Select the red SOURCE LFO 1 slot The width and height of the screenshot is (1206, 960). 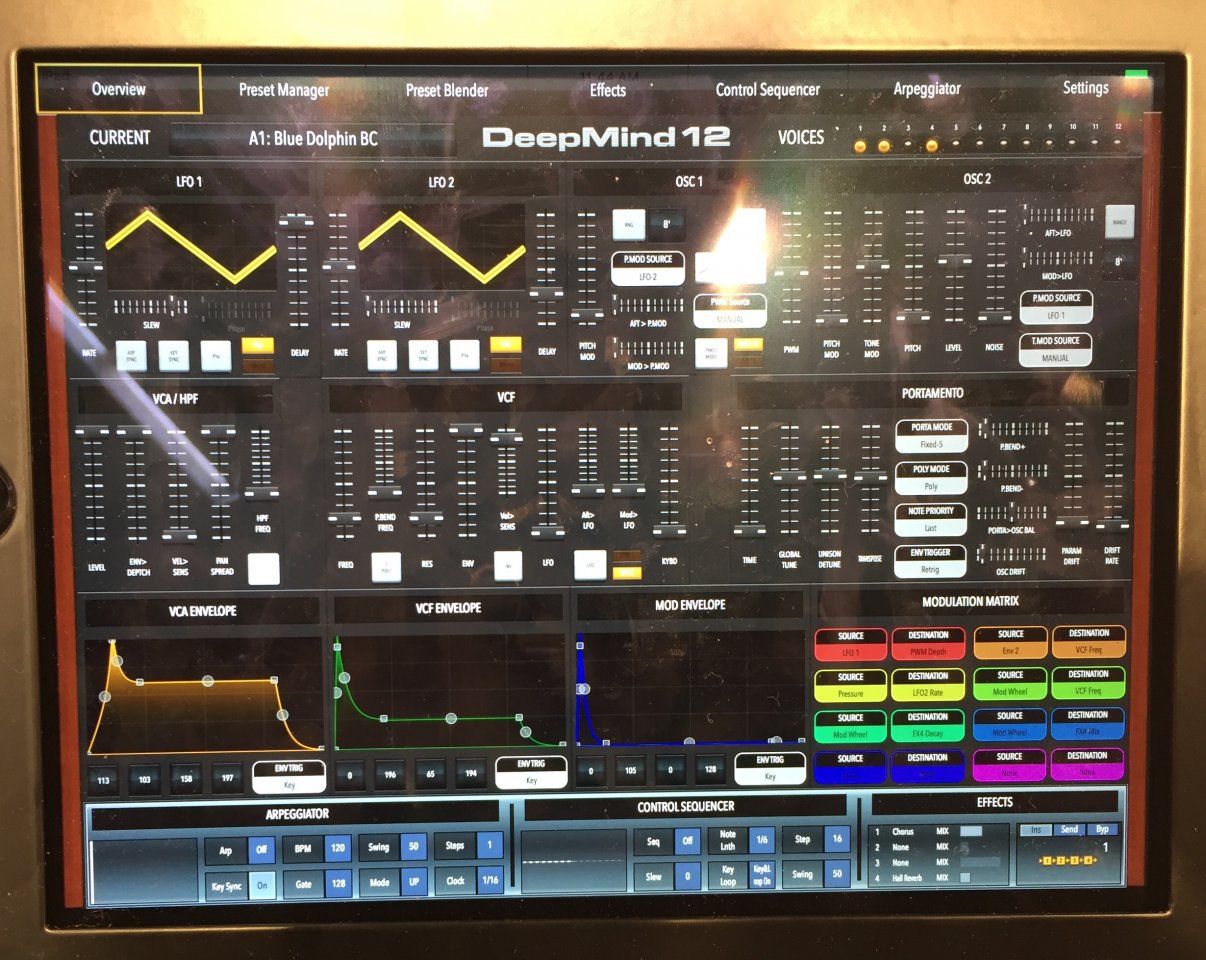[850, 645]
